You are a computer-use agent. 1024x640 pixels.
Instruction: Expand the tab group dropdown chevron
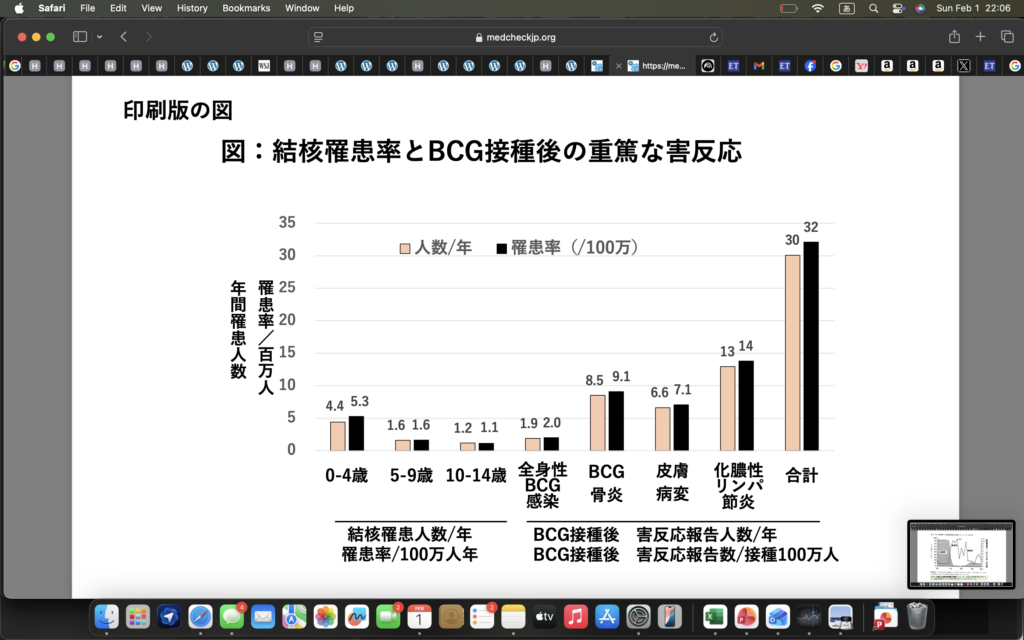coord(99,37)
